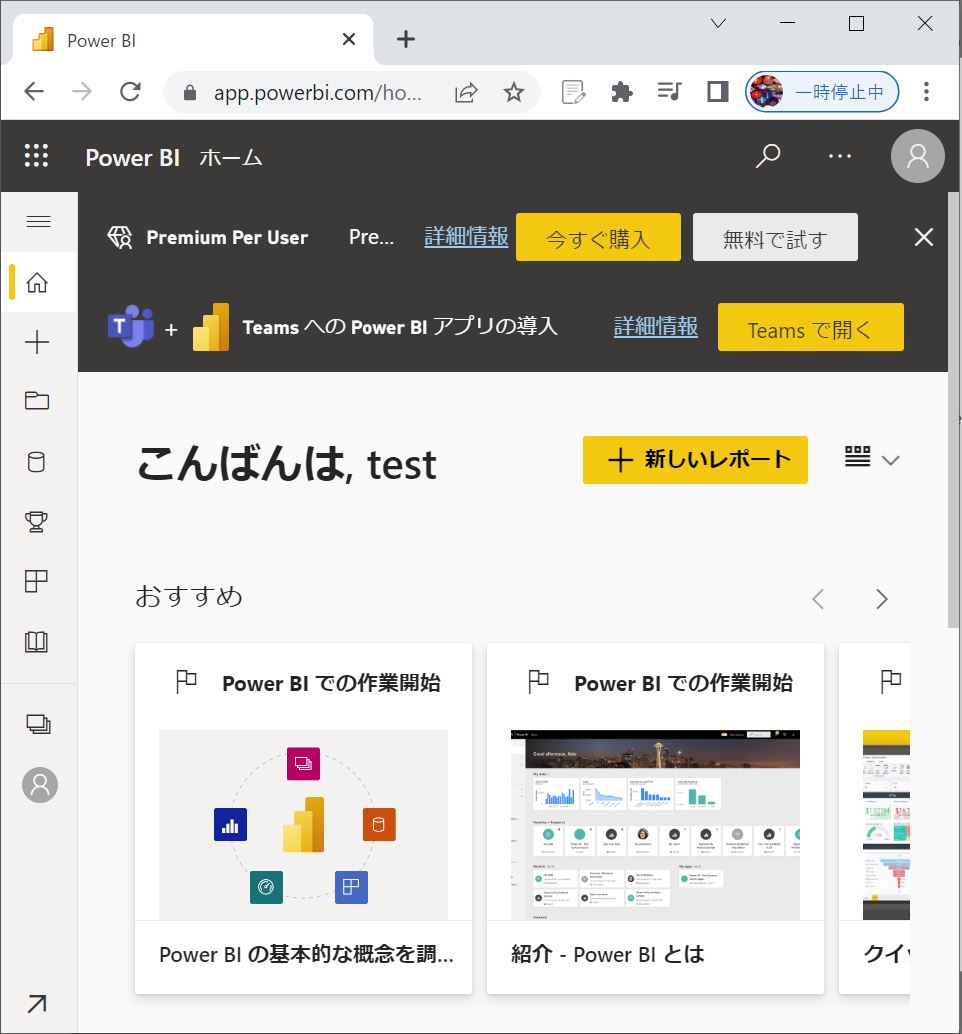This screenshot has height=1034, width=962.
Task: Open the user account avatar in header
Action: (917, 156)
